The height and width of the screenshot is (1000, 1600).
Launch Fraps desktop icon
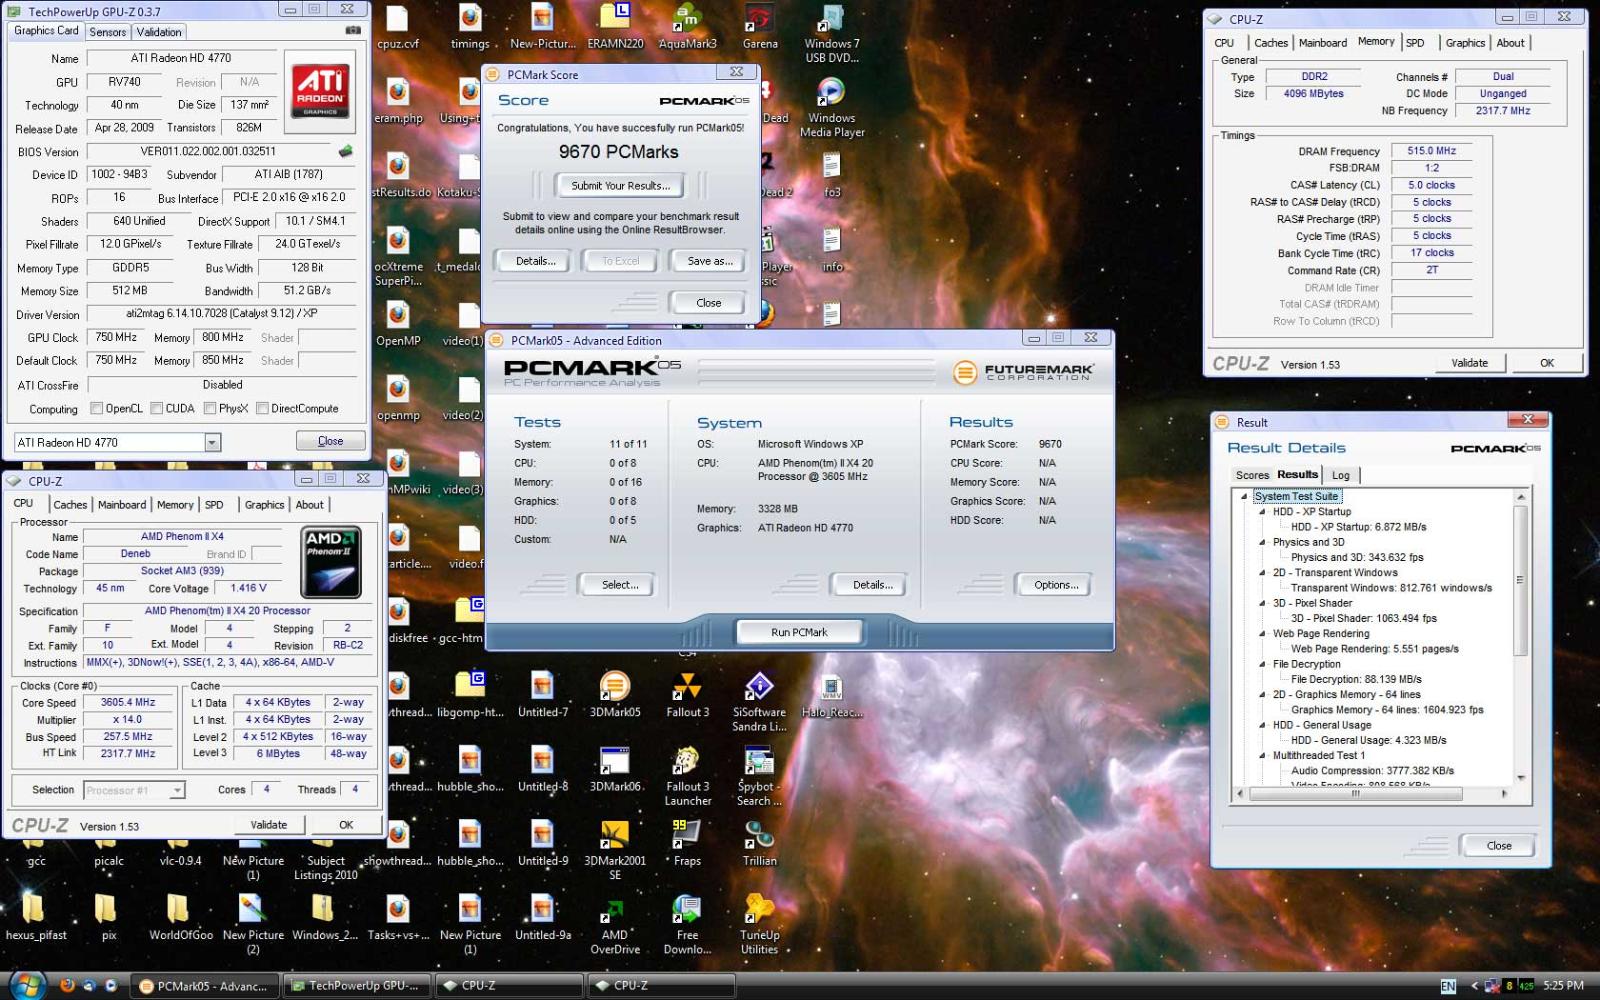click(x=687, y=843)
